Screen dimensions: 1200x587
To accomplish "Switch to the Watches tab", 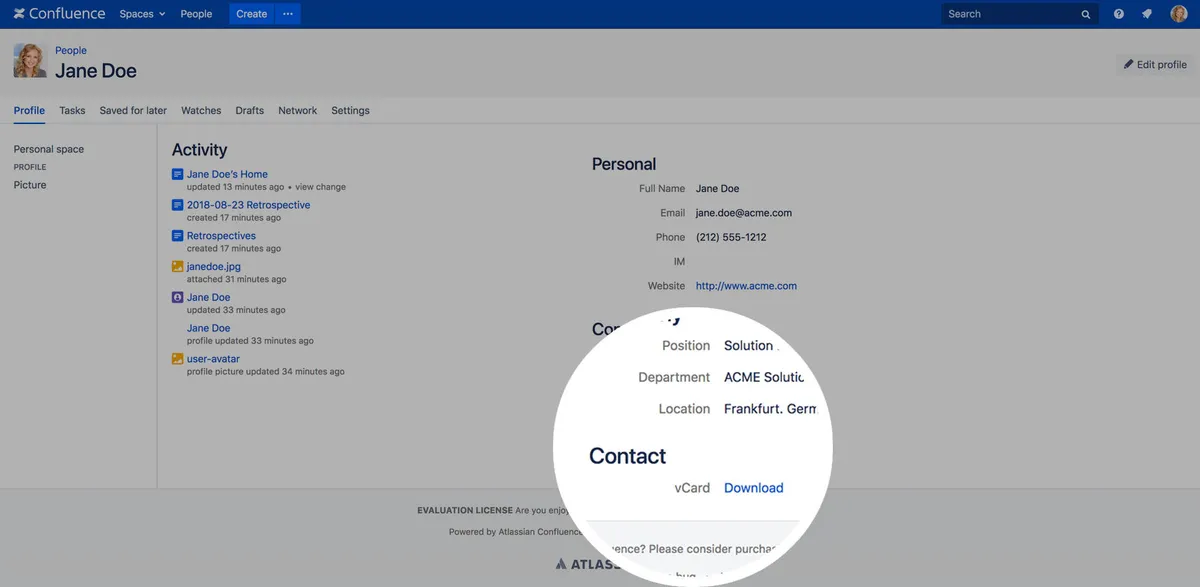I will point(201,110).
